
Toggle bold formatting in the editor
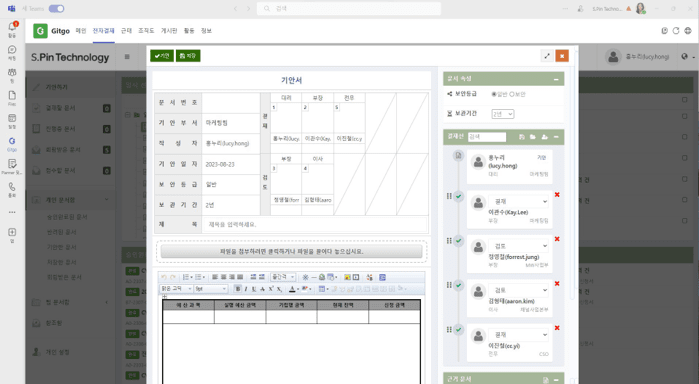click(238, 289)
